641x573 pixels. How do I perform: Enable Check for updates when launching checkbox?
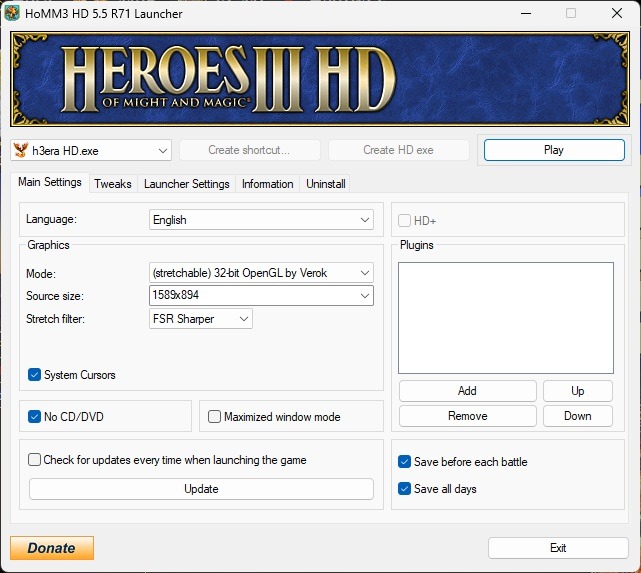click(34, 460)
